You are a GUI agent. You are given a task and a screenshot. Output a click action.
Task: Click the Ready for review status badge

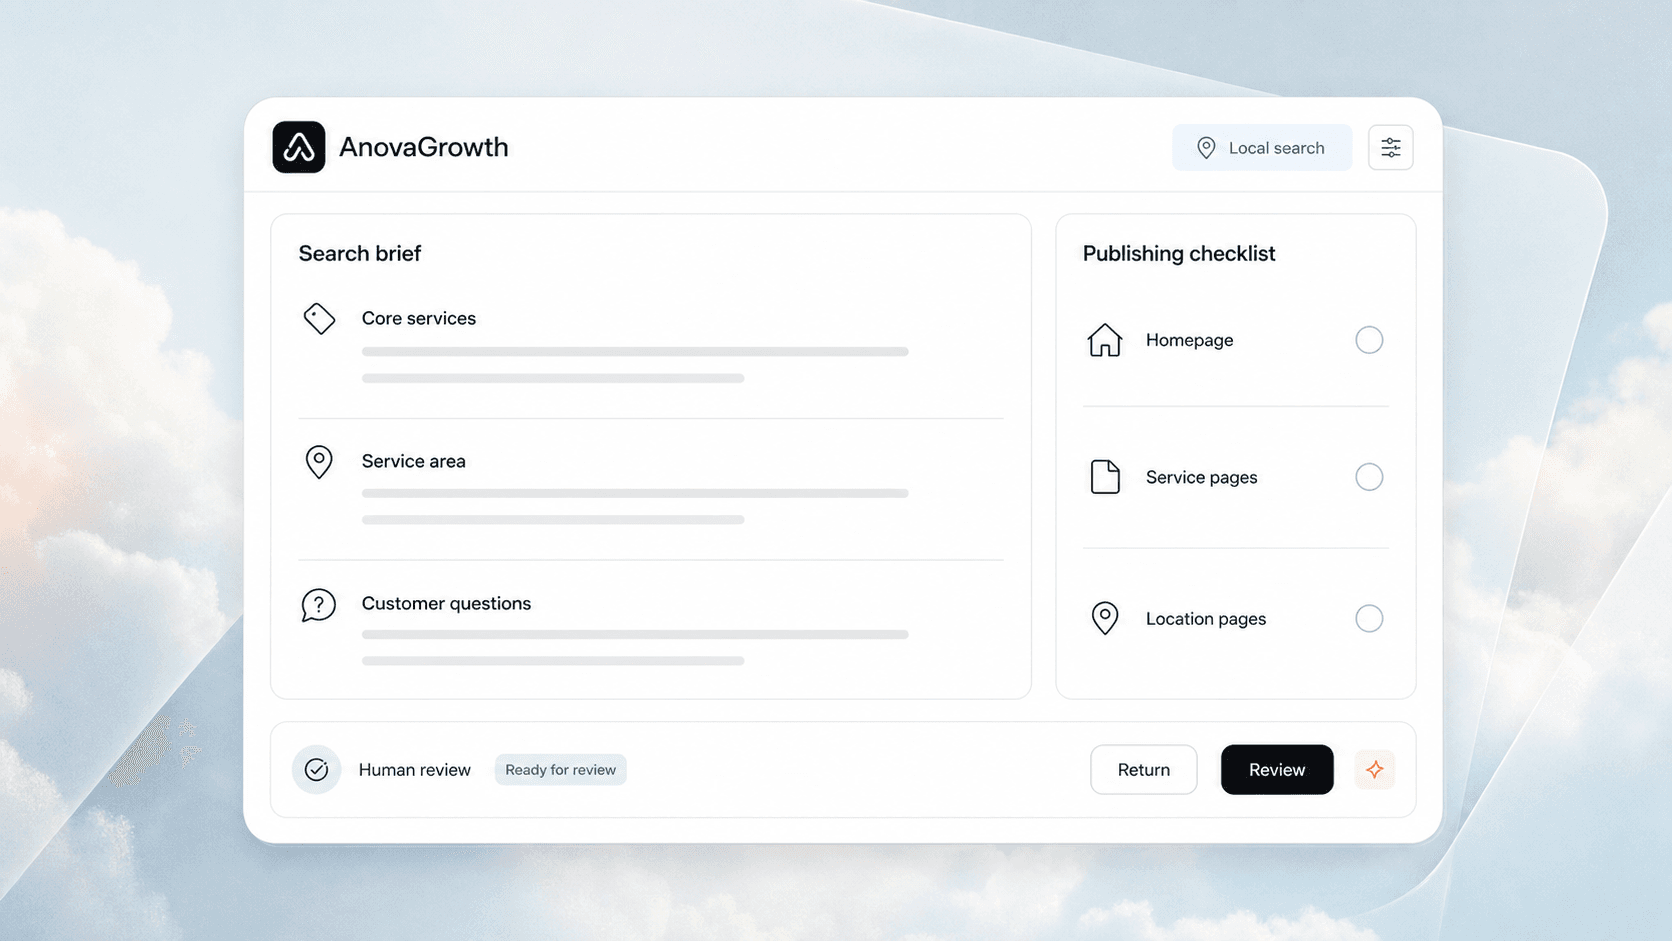pyautogui.click(x=560, y=770)
